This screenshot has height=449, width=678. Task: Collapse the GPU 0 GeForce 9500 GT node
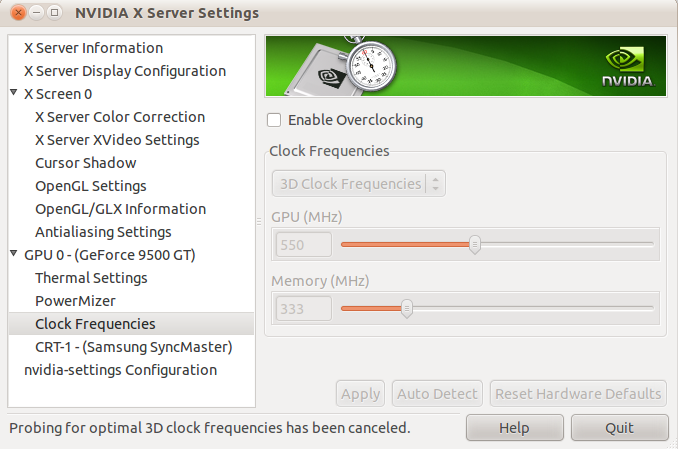14,255
